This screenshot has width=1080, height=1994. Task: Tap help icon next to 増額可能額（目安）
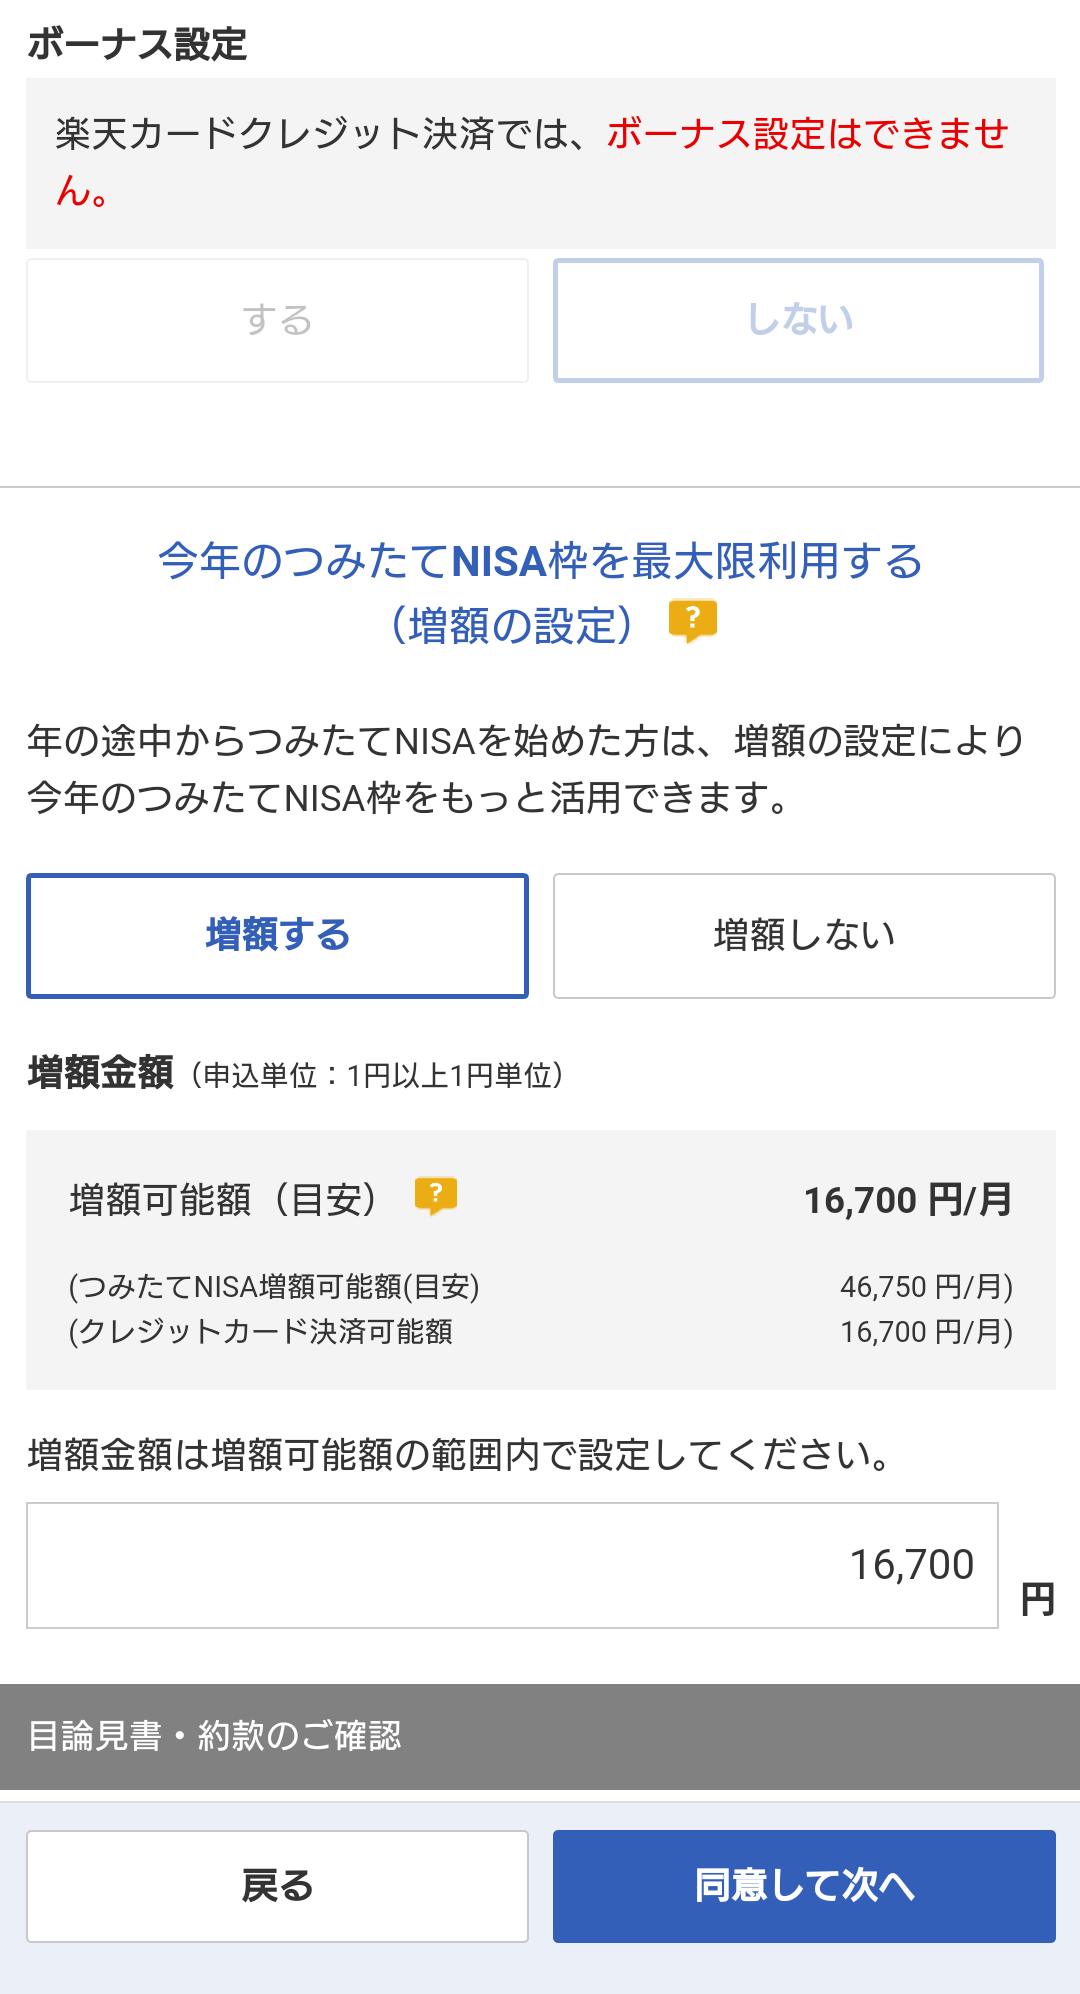coord(436,1195)
